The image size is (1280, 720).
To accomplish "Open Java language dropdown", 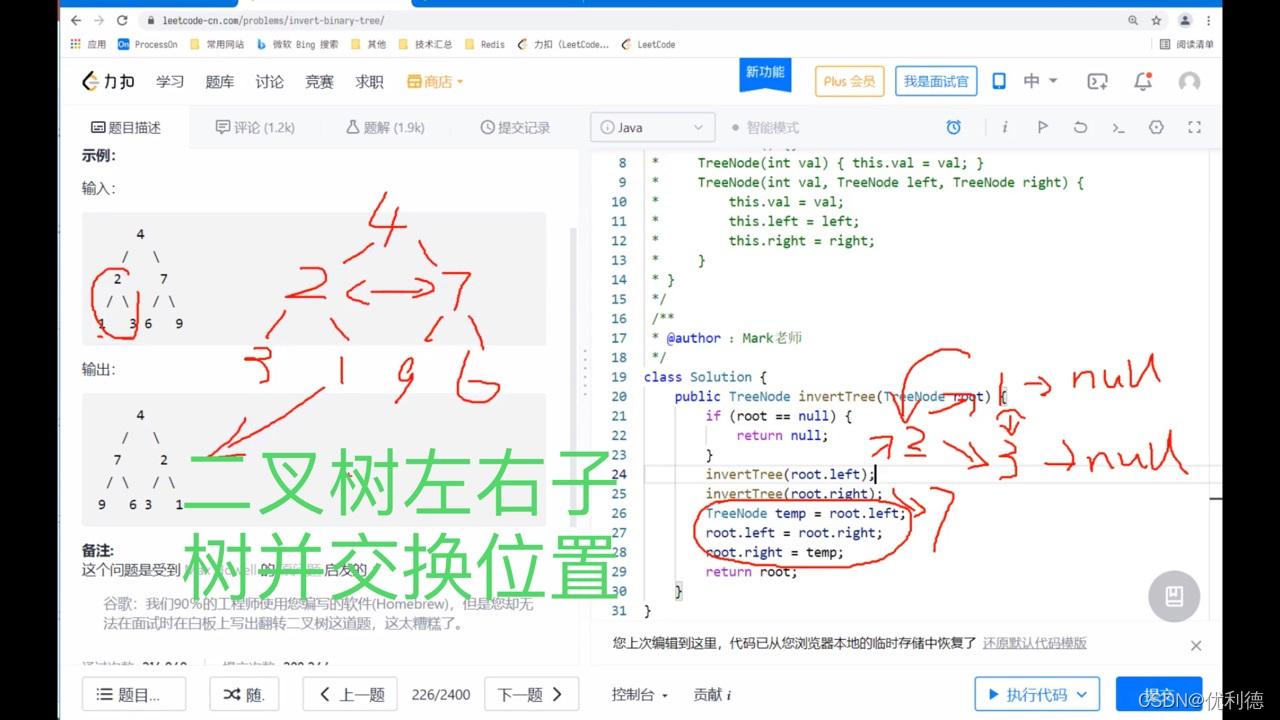I will click(x=653, y=127).
